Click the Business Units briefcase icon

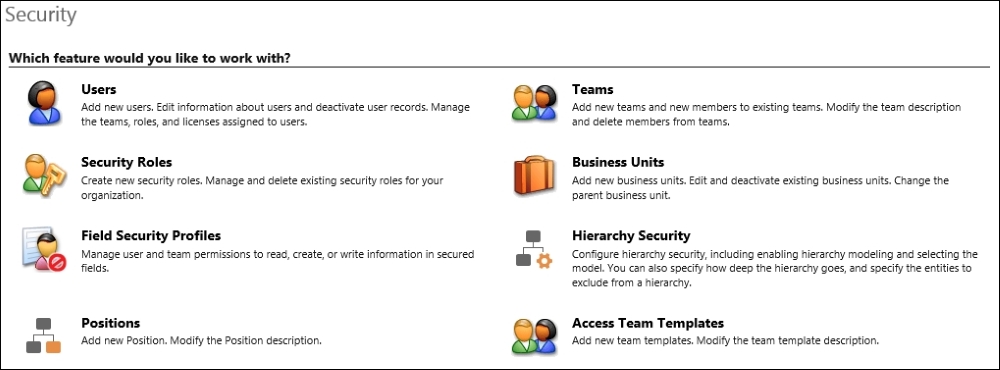pos(534,174)
